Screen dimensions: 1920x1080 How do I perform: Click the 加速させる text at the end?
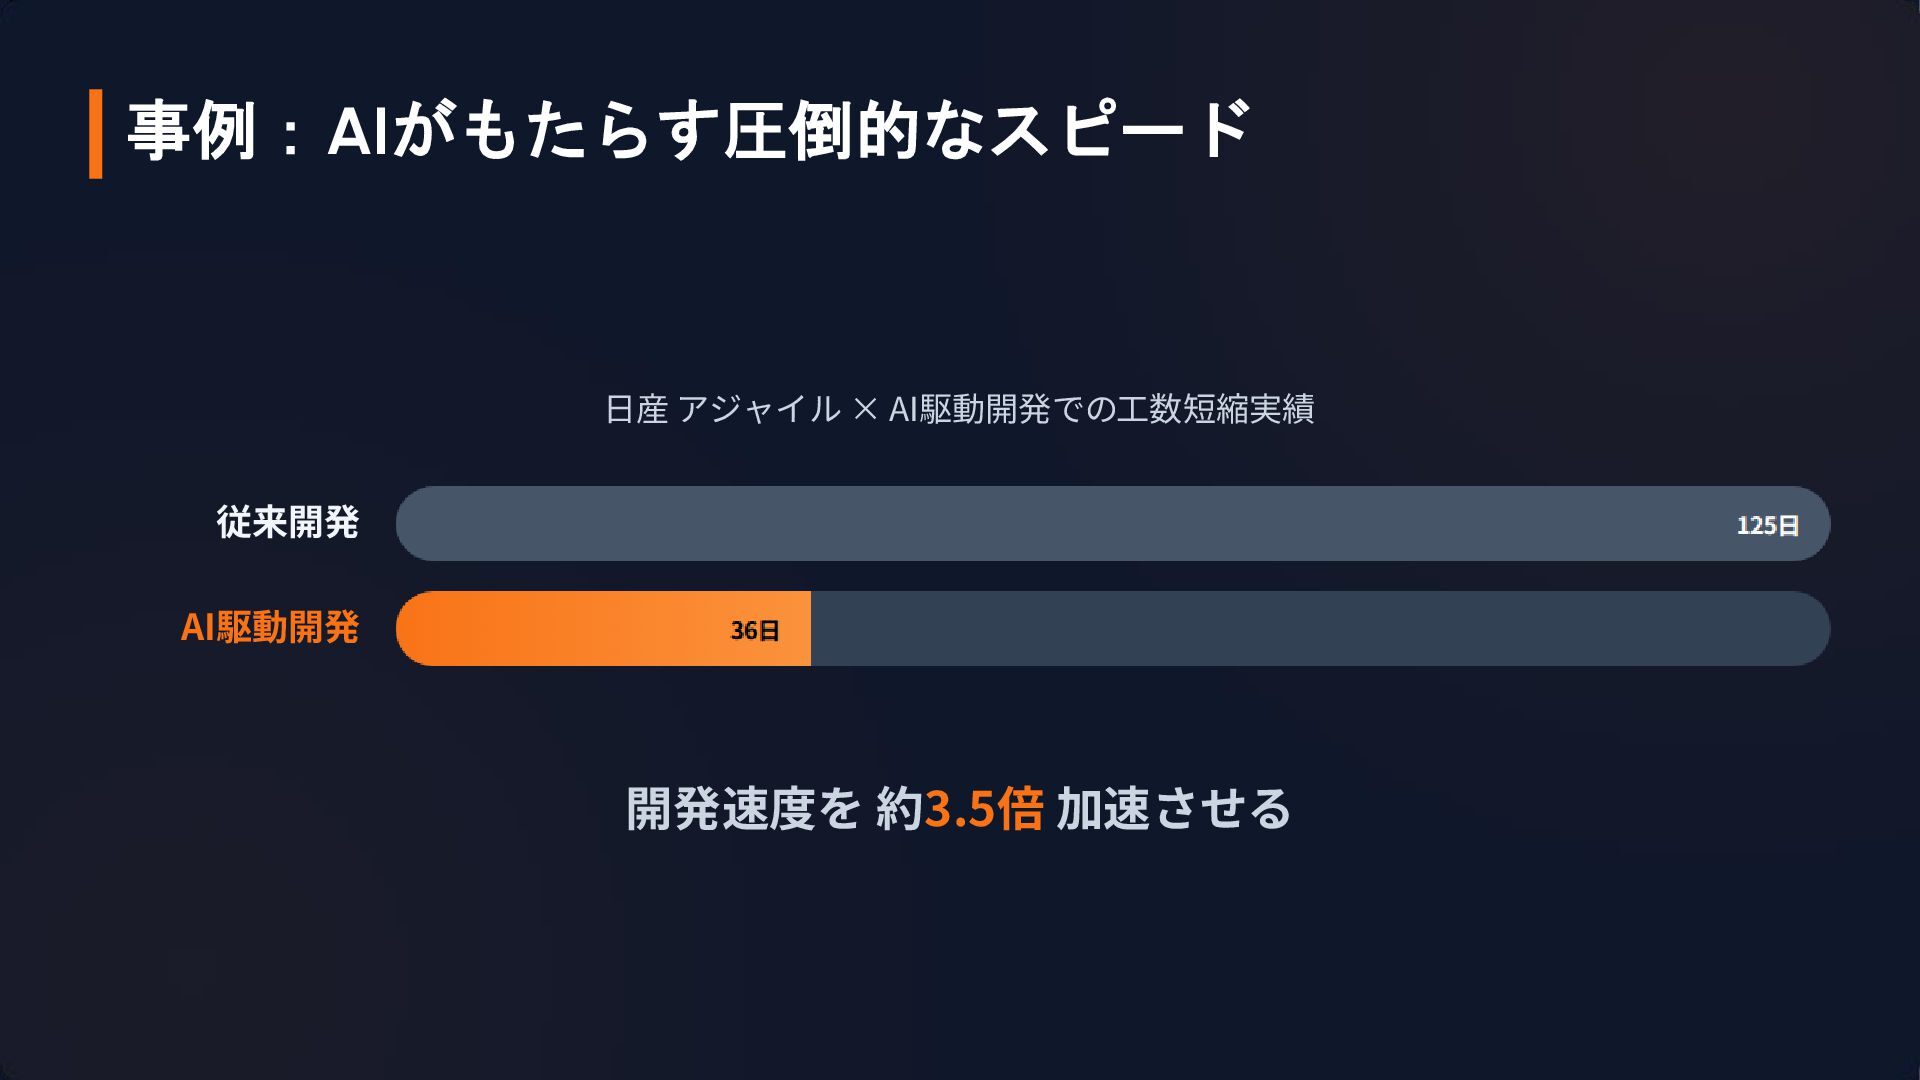1174,809
